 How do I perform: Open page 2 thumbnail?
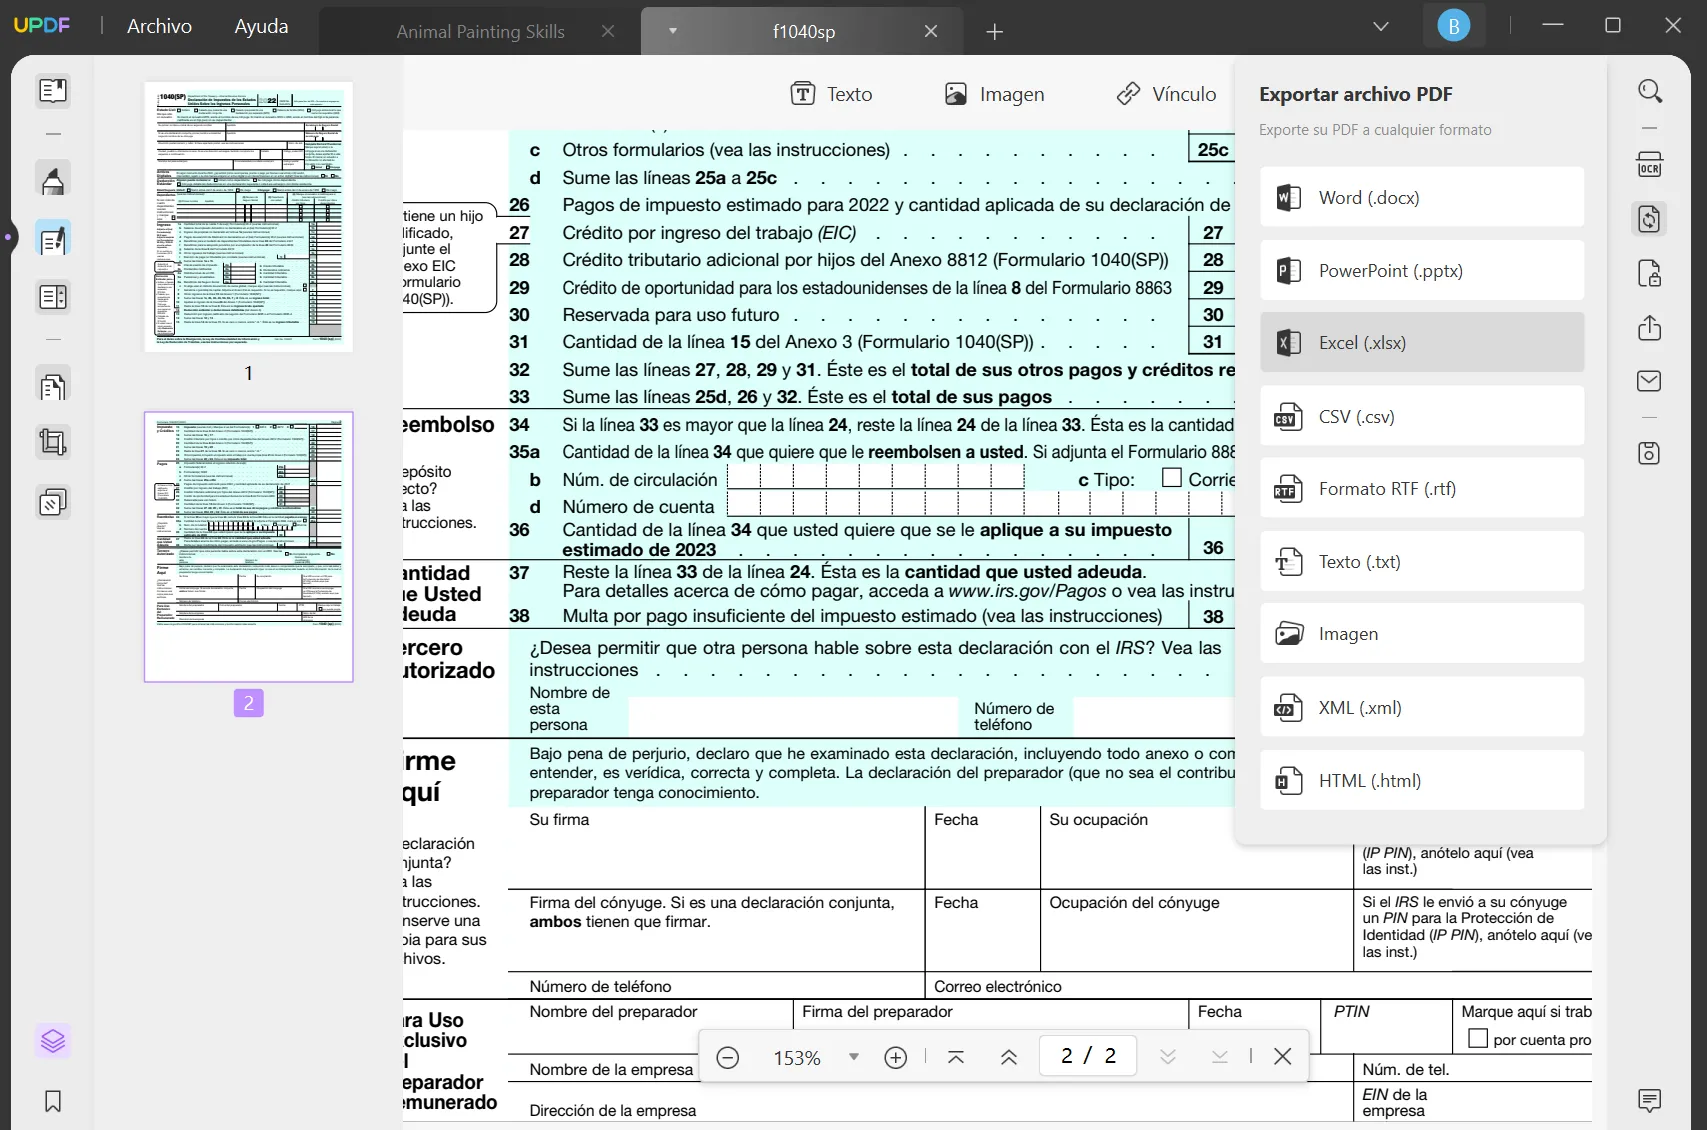pyautogui.click(x=249, y=547)
